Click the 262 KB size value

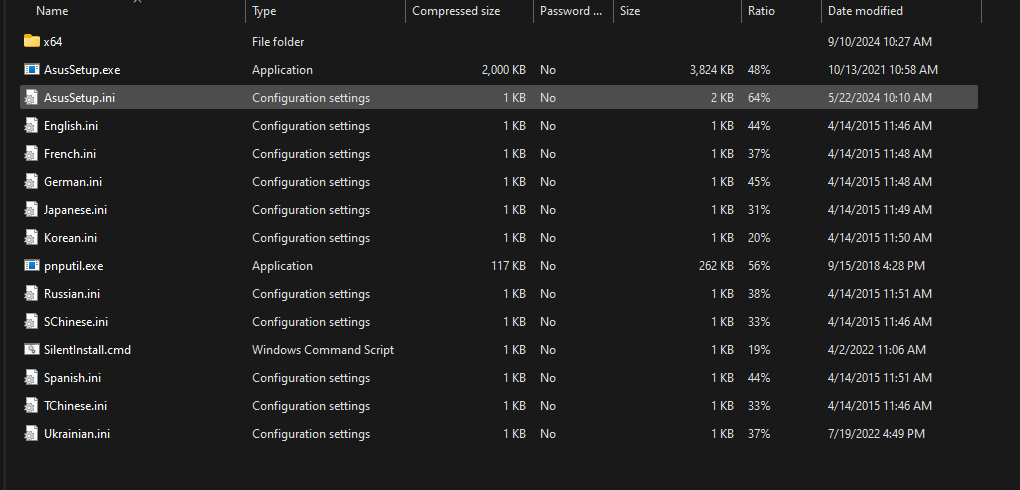click(x=717, y=265)
